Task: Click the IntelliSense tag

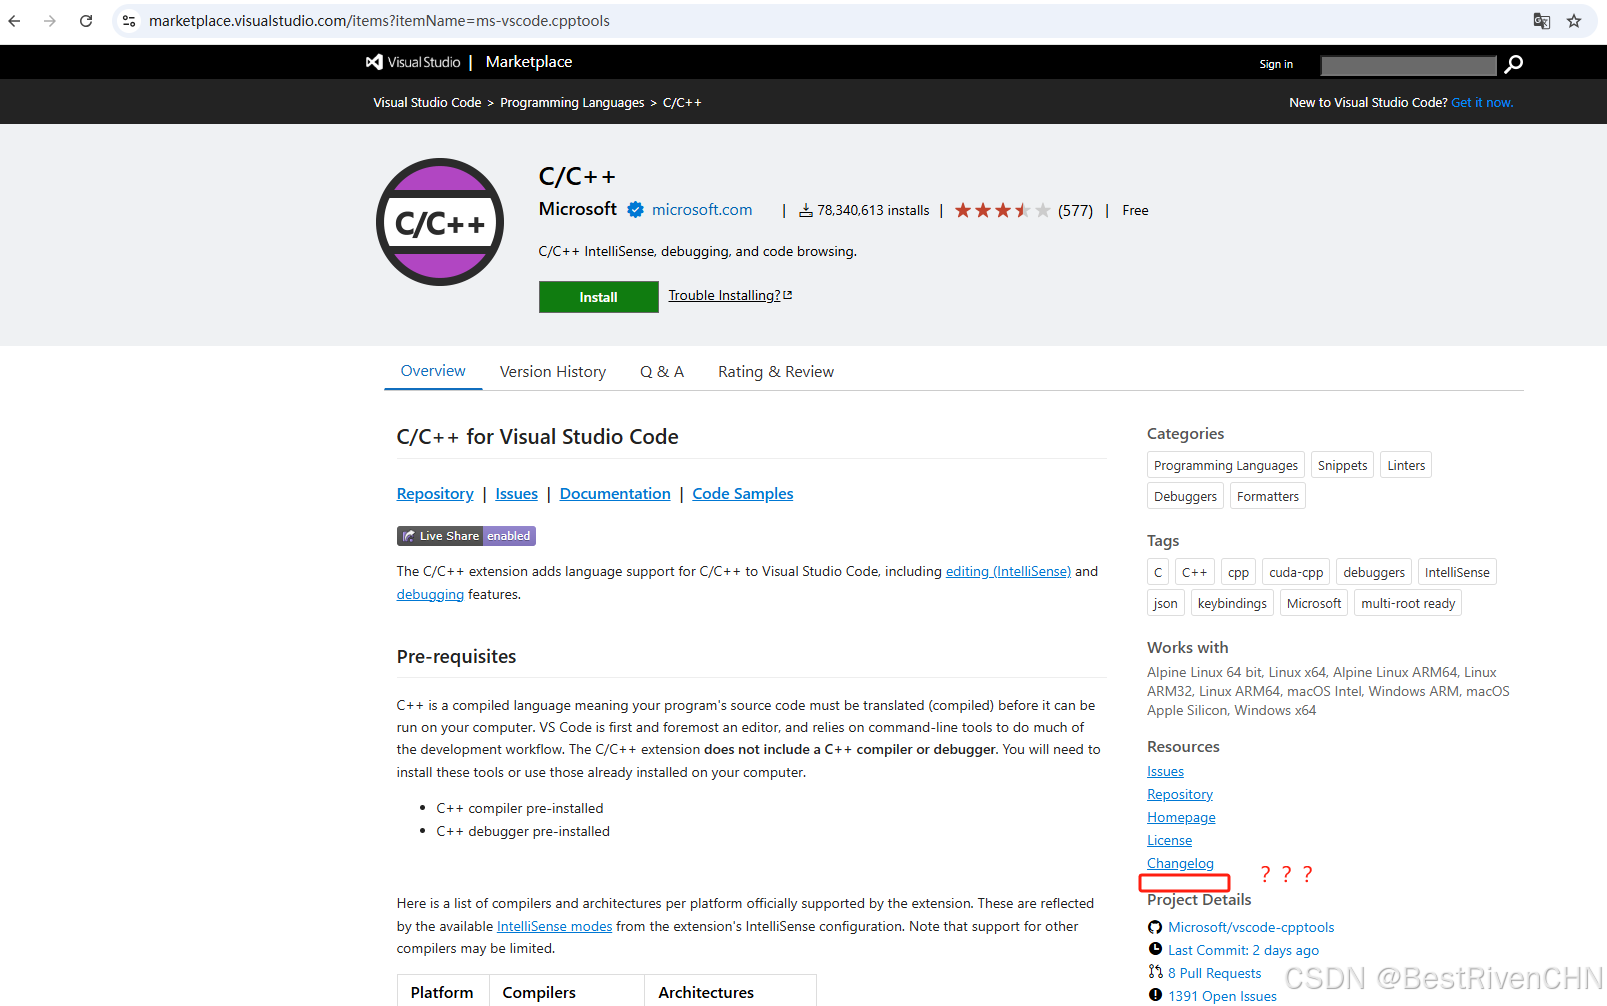Action: click(1457, 572)
